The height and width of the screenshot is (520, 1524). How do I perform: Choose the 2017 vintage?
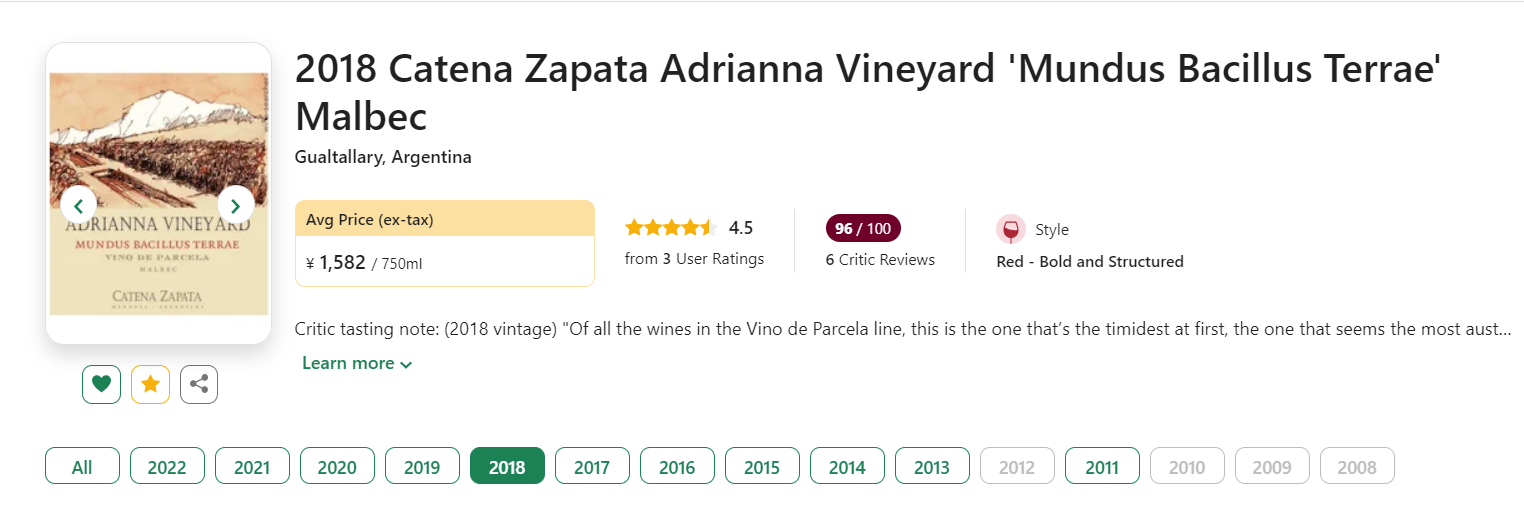pyautogui.click(x=592, y=466)
